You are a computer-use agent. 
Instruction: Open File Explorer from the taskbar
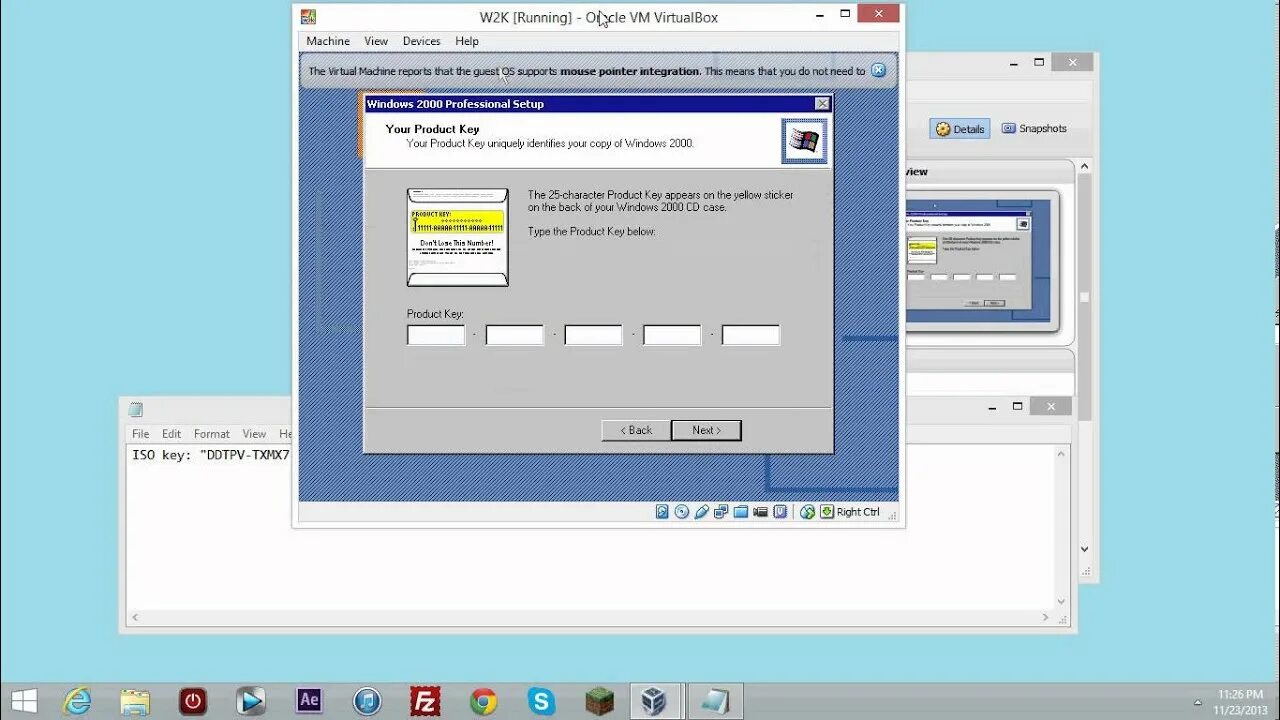coord(135,701)
